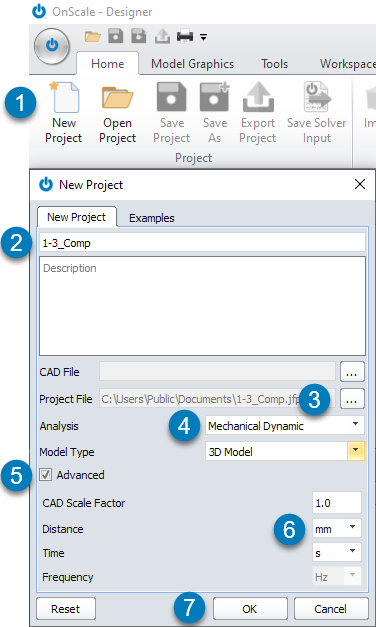The width and height of the screenshot is (376, 627).
Task: Click the quick access print icon
Action: pos(185,37)
